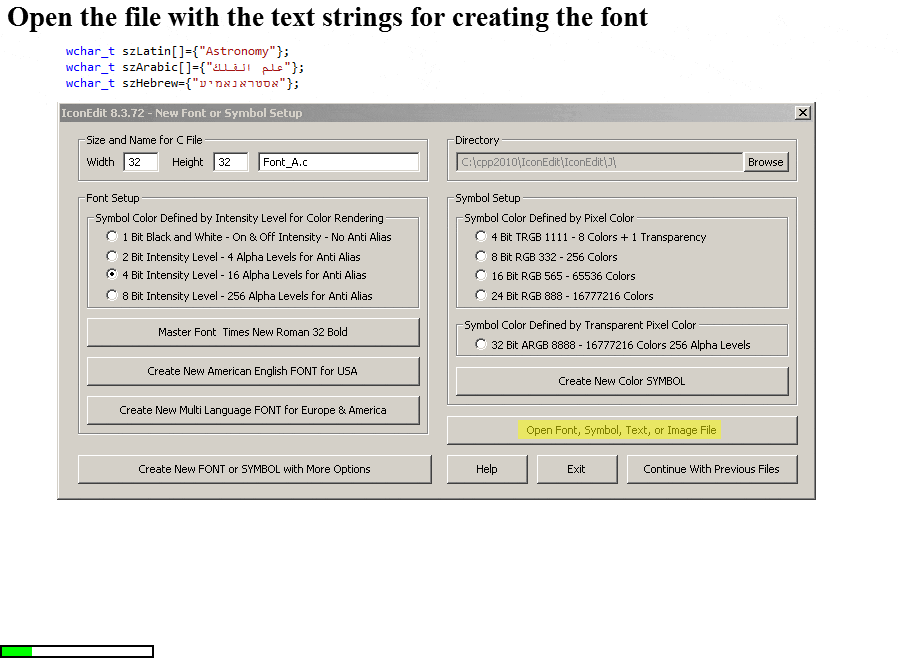Open the Help button
This screenshot has height=658, width=898.
pyautogui.click(x=487, y=469)
